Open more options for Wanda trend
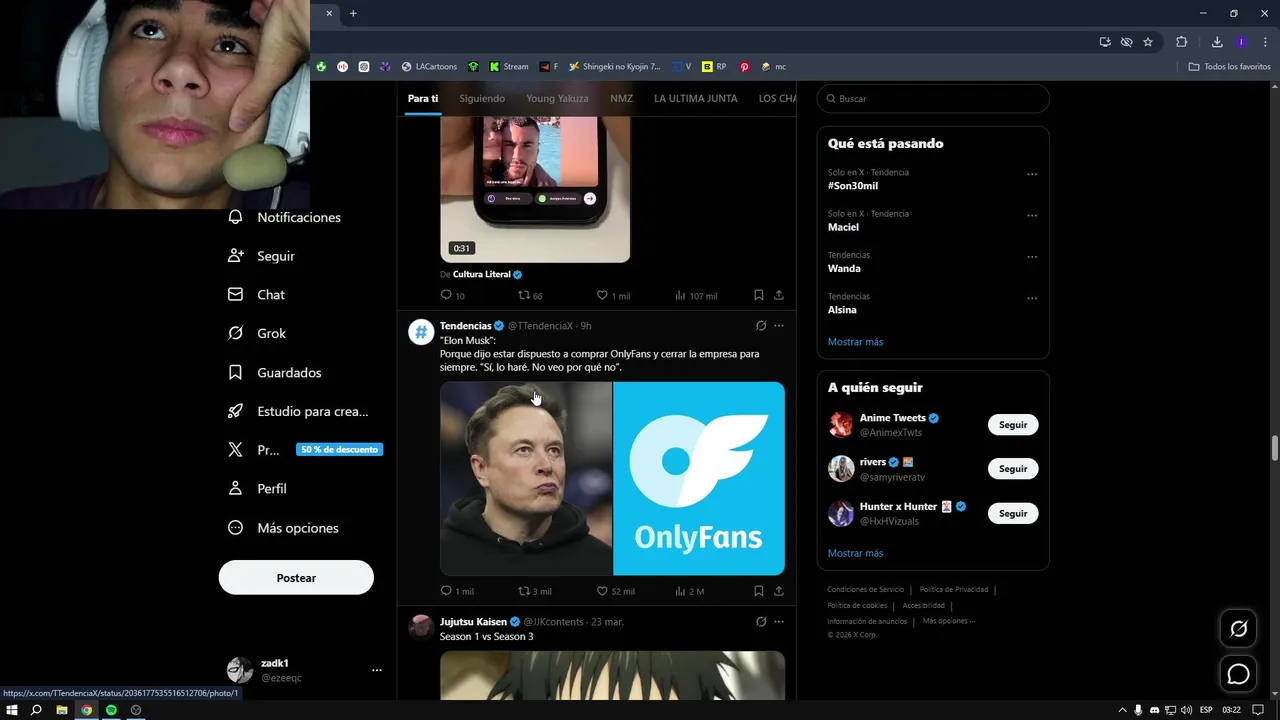 (x=1032, y=257)
